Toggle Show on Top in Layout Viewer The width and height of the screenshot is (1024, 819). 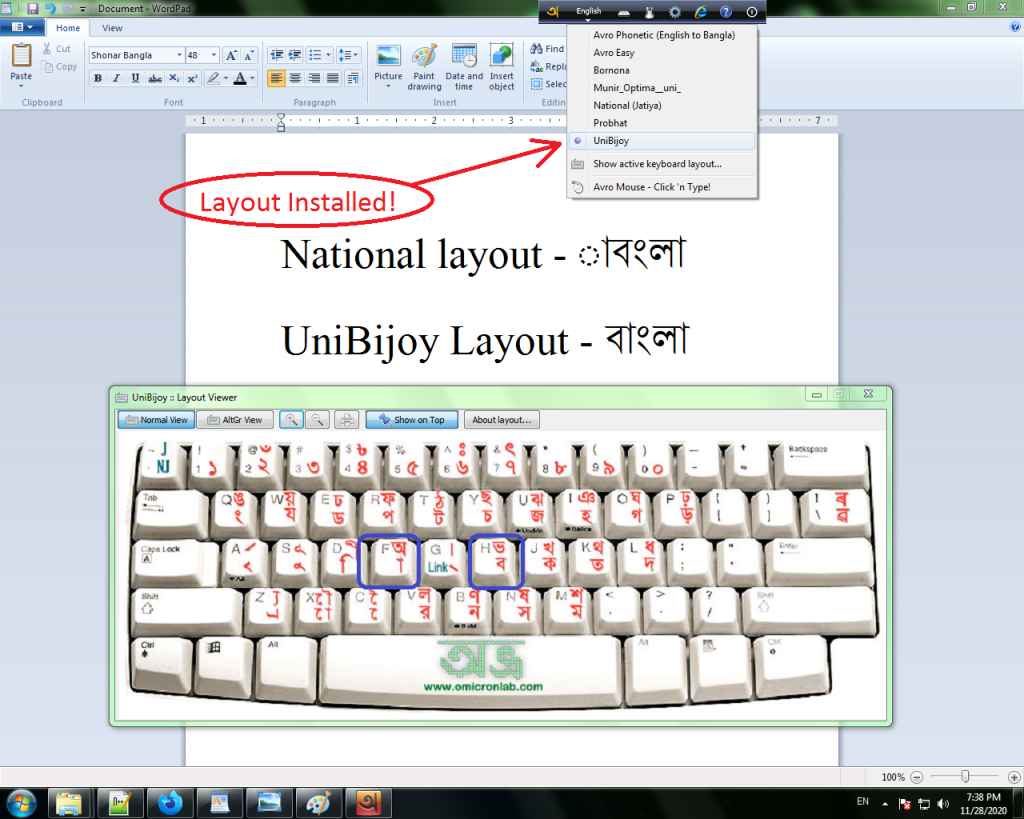[x=412, y=420]
